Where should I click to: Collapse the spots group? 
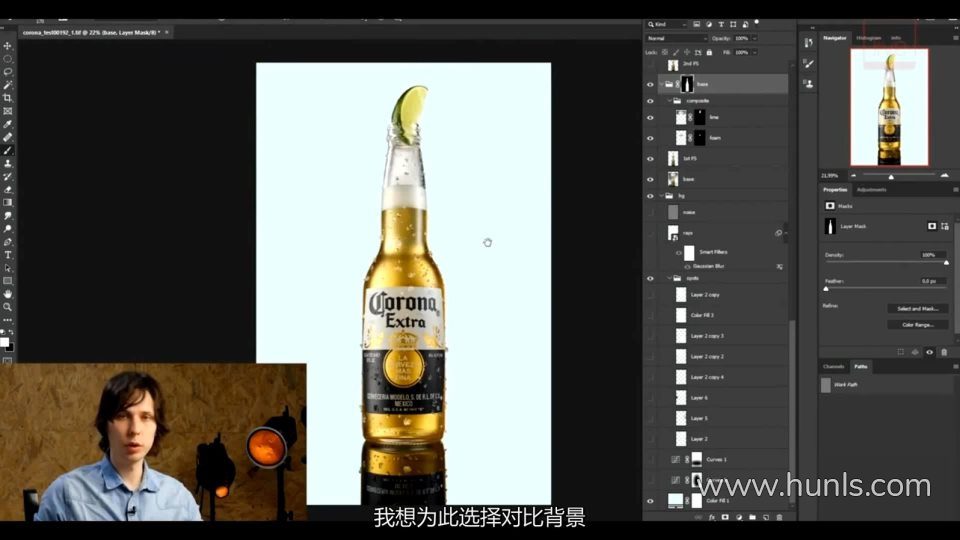669,278
